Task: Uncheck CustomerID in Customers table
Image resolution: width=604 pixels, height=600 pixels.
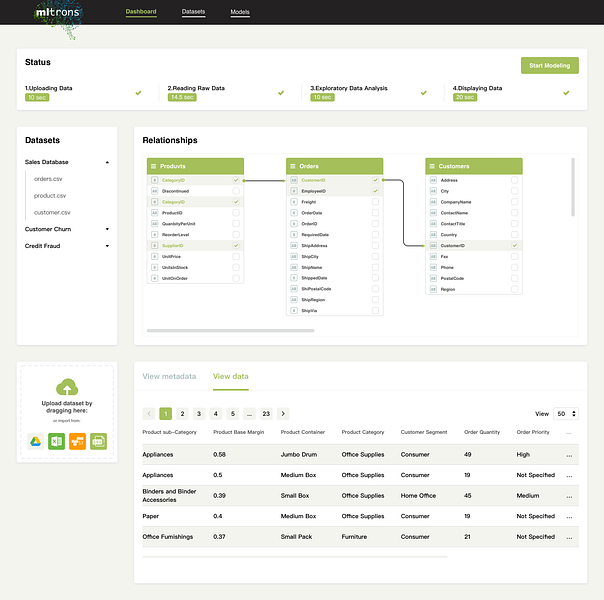Action: point(515,246)
